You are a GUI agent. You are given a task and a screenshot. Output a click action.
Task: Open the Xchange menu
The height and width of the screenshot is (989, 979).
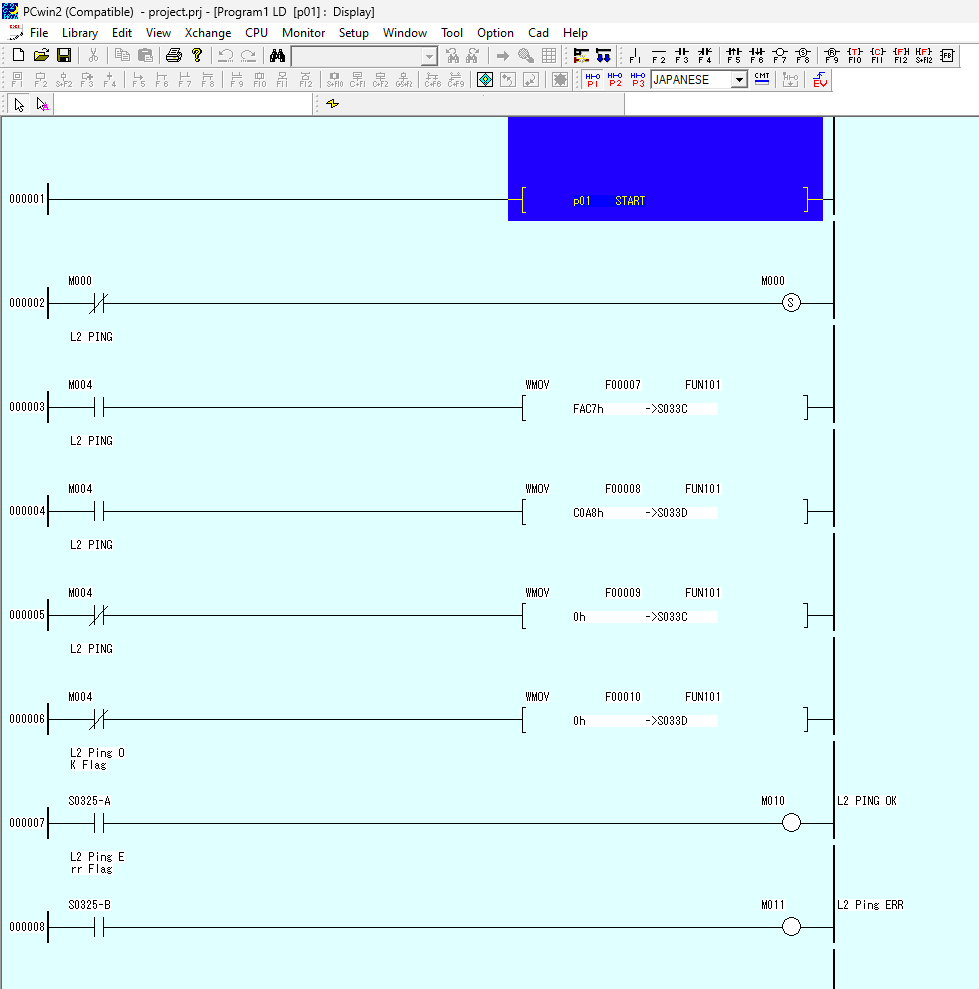[x=208, y=33]
